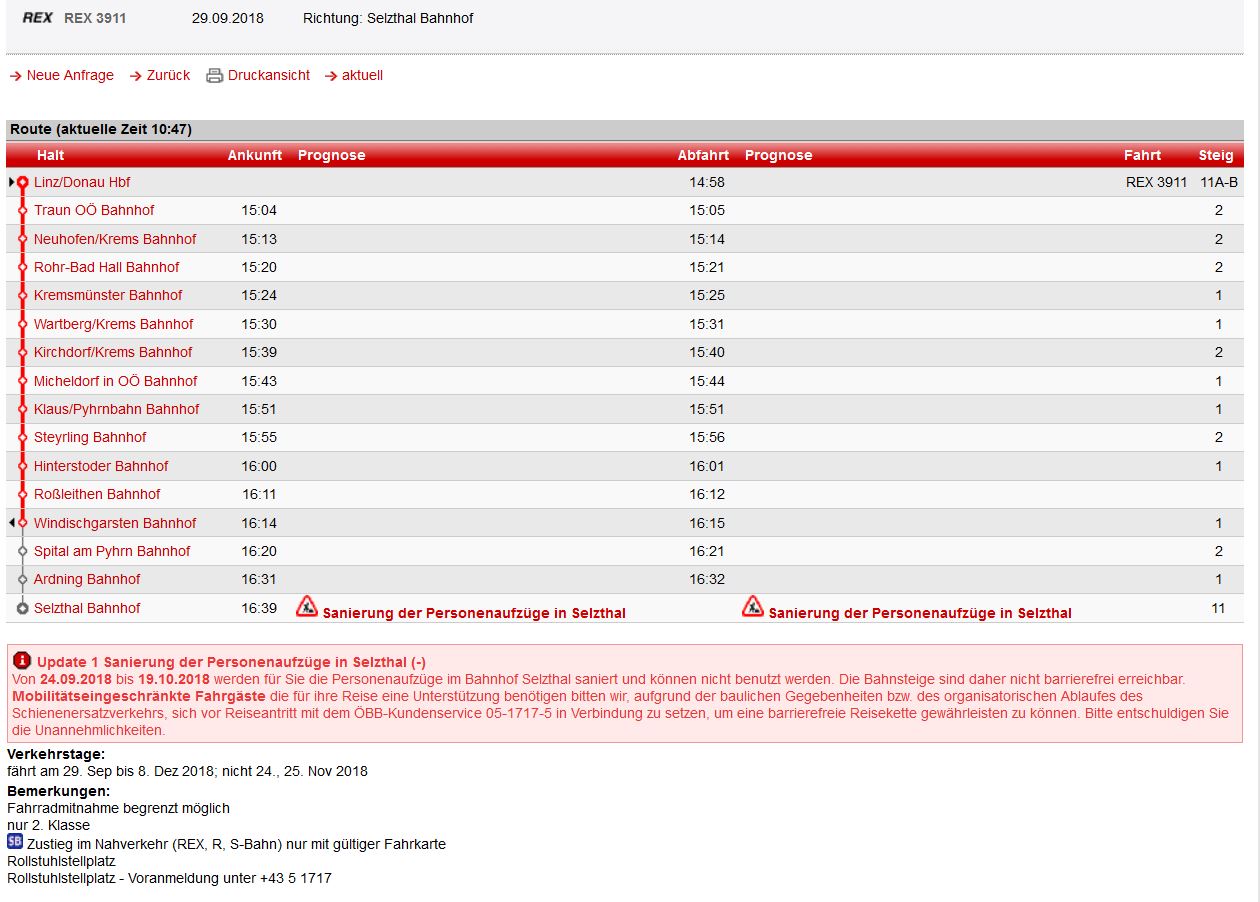Click the Abfahrt column header
This screenshot has height=902, width=1260.
703,155
